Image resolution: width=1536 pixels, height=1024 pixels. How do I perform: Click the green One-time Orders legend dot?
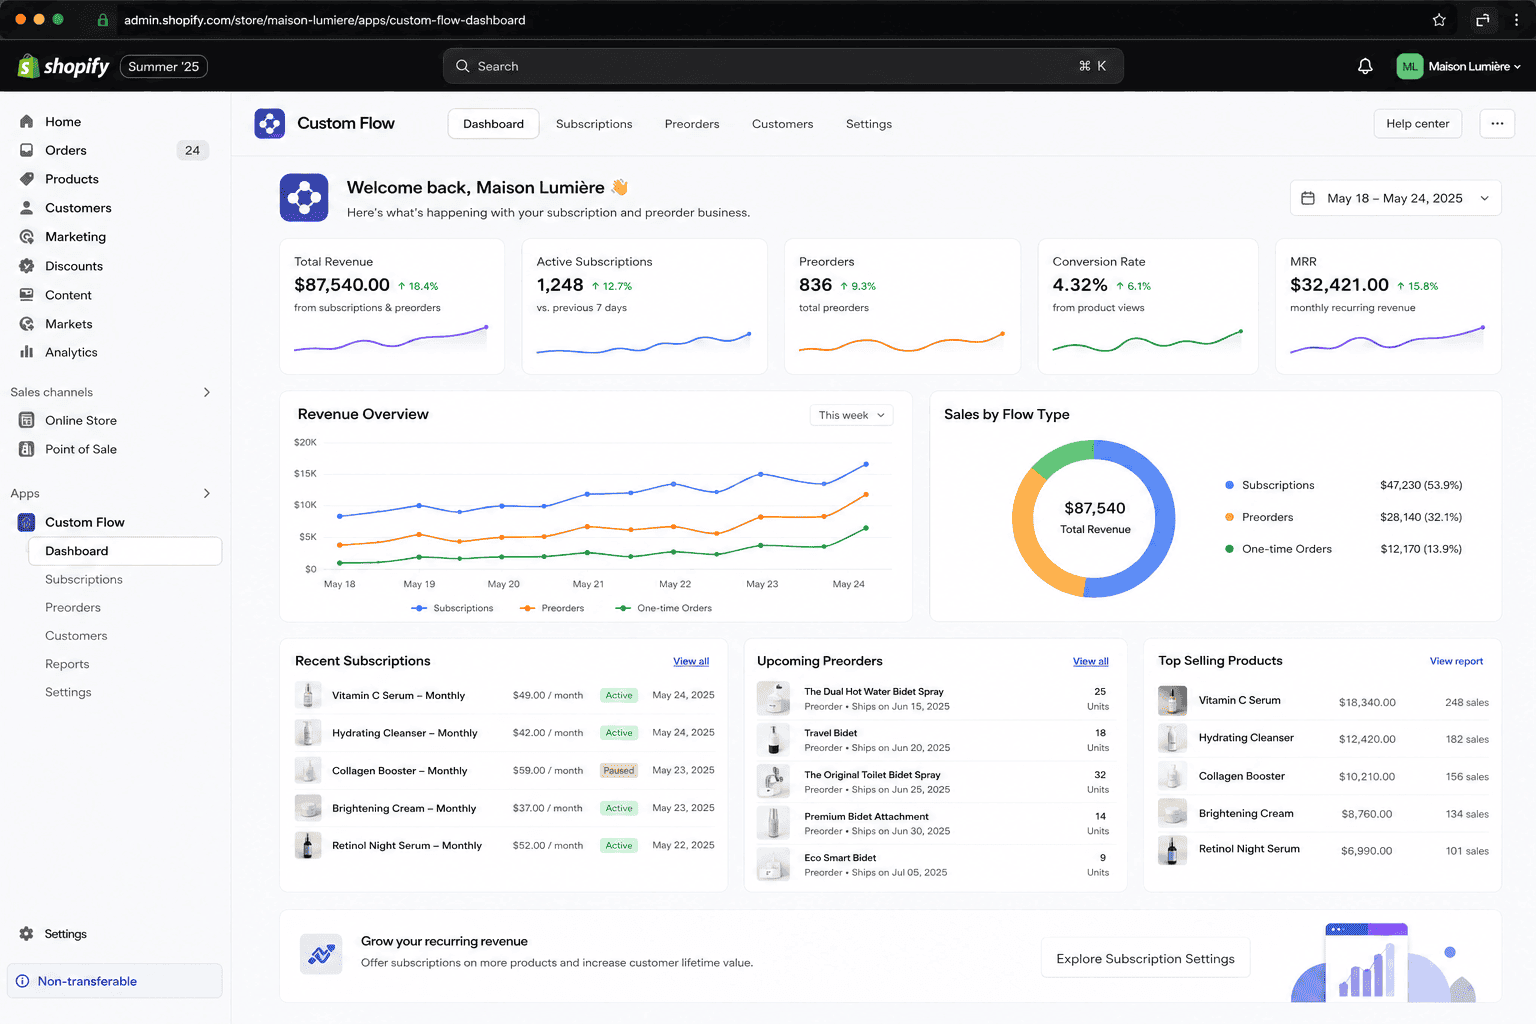(1229, 549)
